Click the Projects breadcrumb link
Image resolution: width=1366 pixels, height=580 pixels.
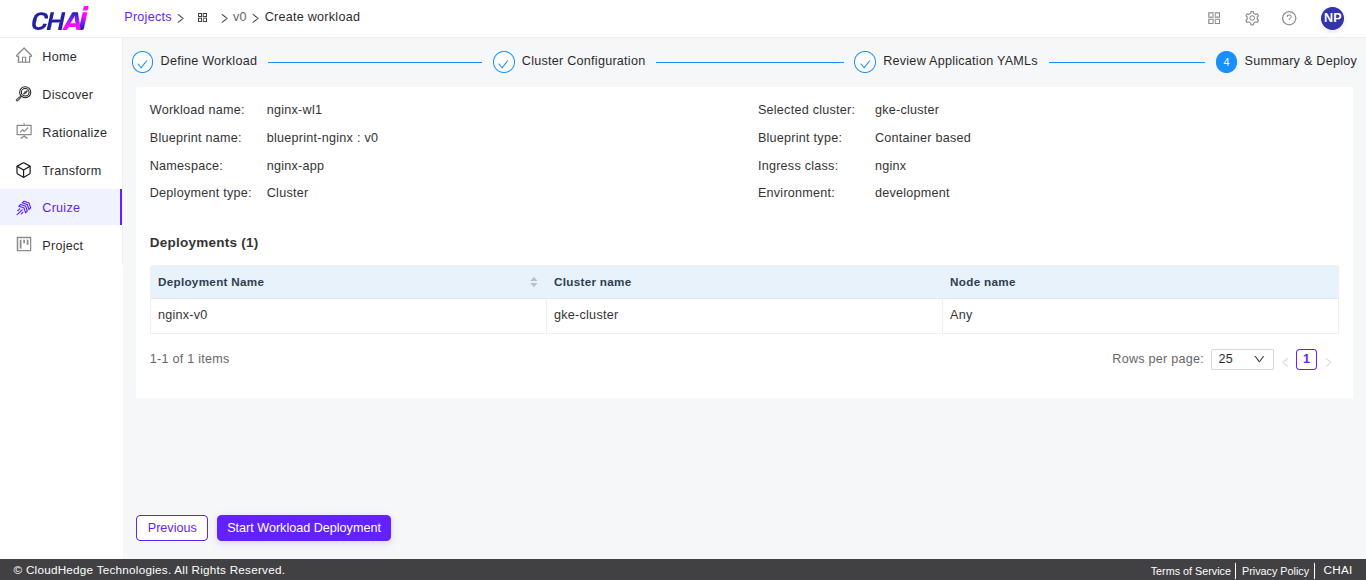pyautogui.click(x=147, y=17)
